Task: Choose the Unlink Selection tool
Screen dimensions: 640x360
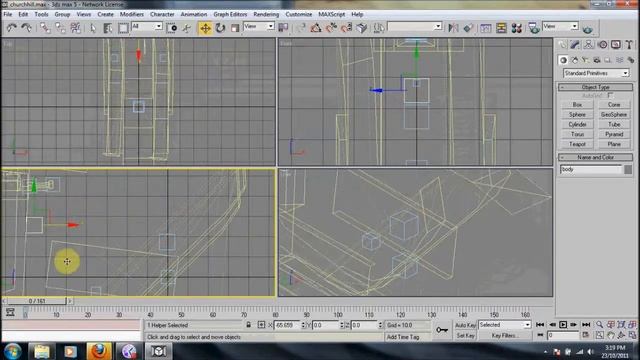Action: click(x=60, y=28)
